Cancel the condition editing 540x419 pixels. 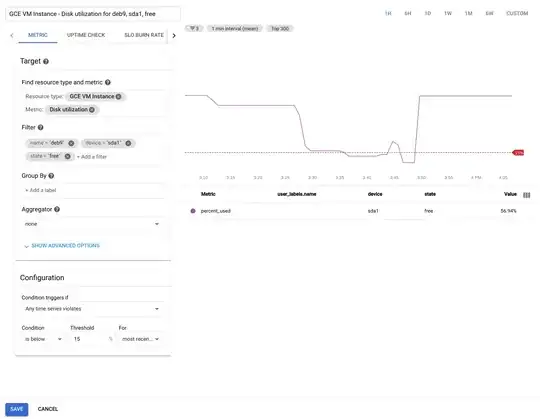point(48,409)
